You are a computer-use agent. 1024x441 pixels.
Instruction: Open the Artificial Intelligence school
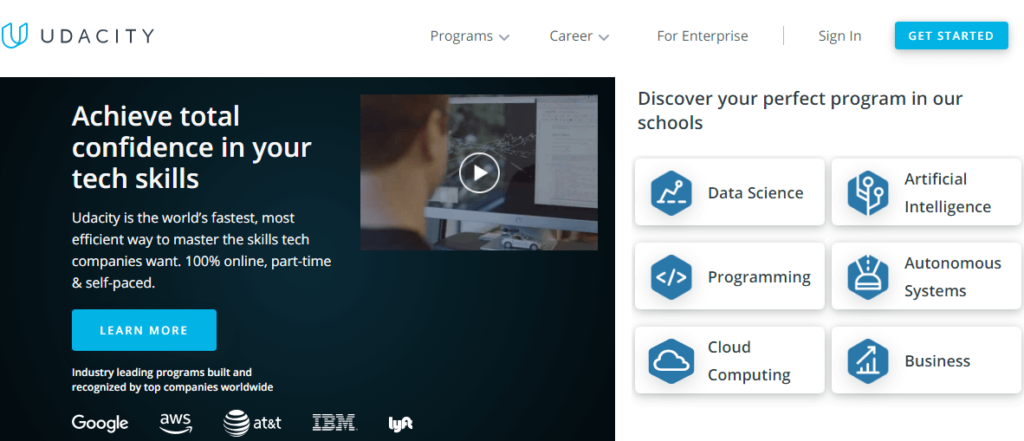click(926, 192)
